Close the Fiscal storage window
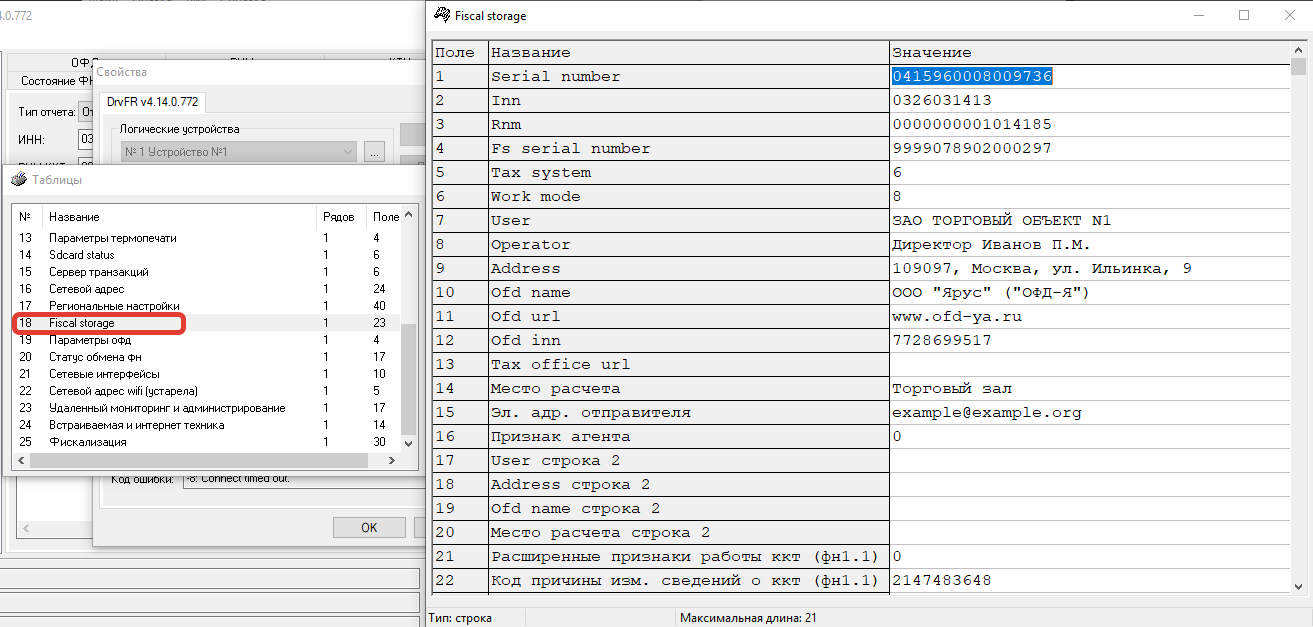1313x627 pixels. point(1289,15)
